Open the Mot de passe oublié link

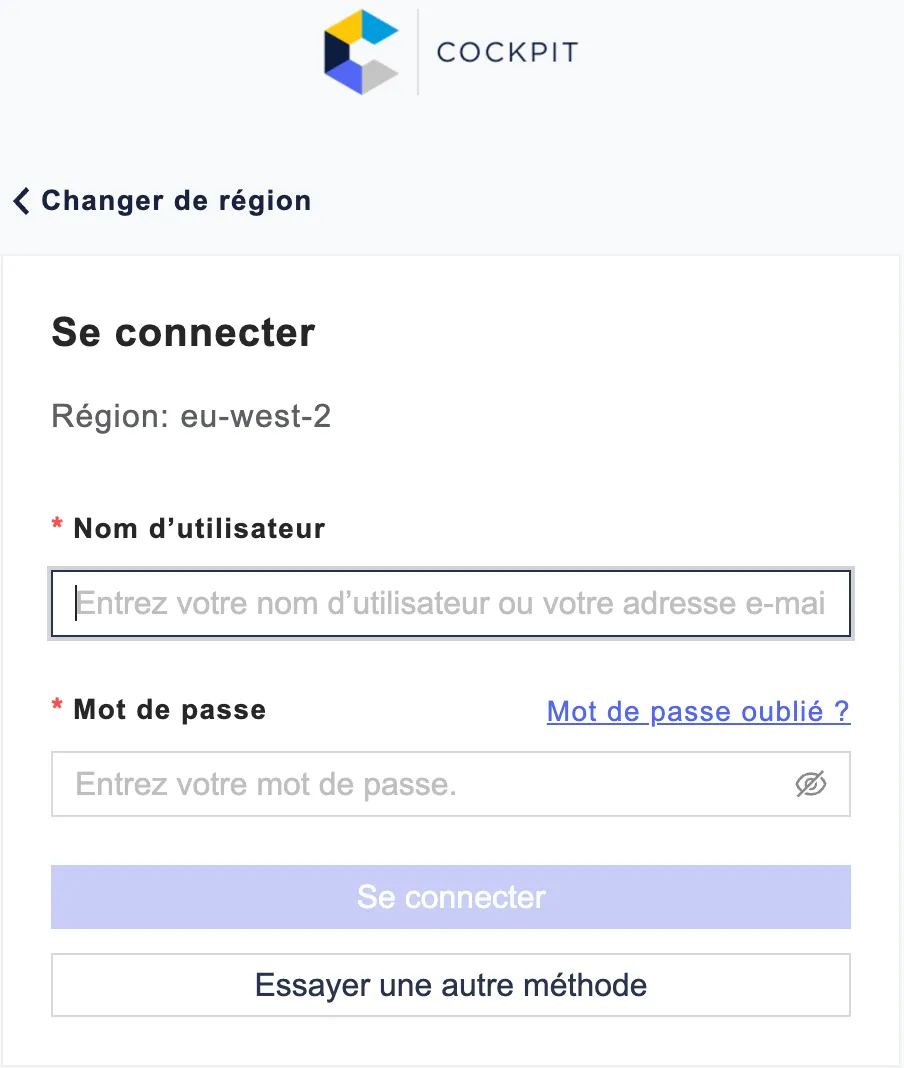coord(698,711)
